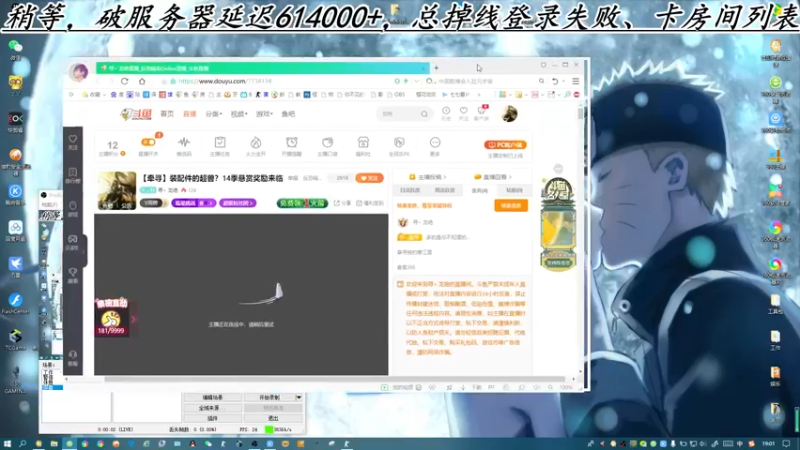
Task: Click OBS 全域来源 button
Action: click(213, 408)
